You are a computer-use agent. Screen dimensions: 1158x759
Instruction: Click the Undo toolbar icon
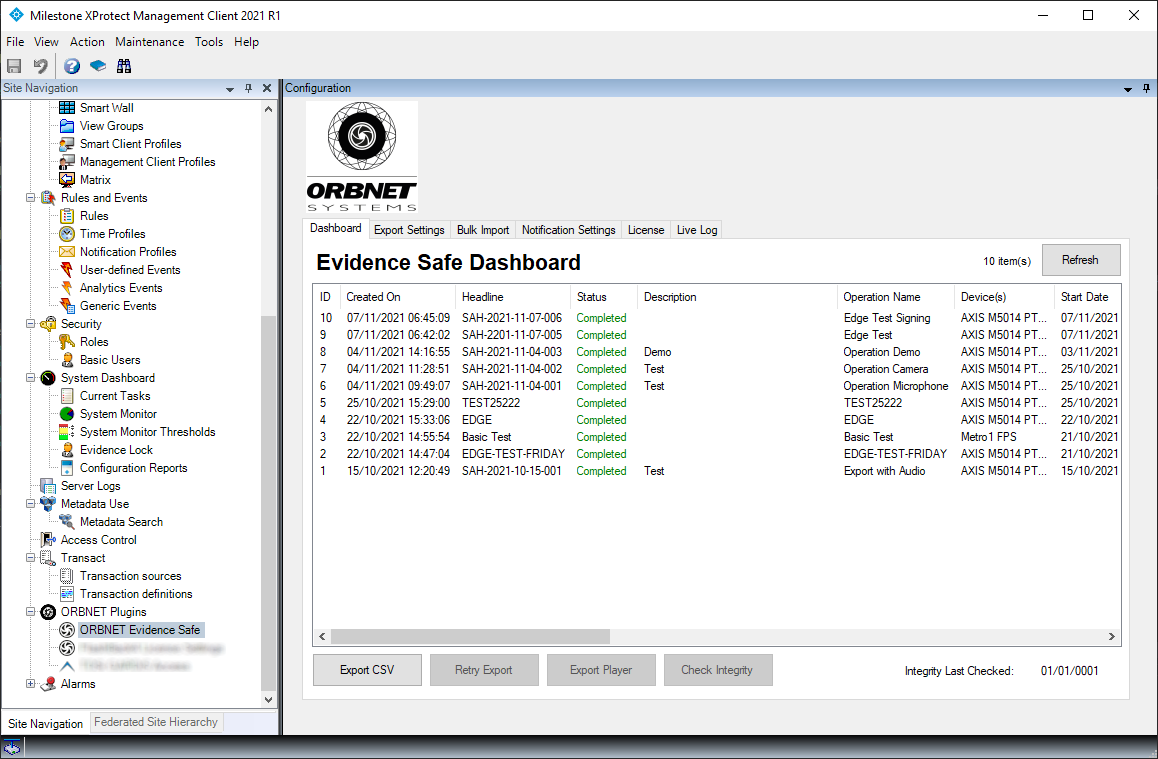pyautogui.click(x=41, y=66)
